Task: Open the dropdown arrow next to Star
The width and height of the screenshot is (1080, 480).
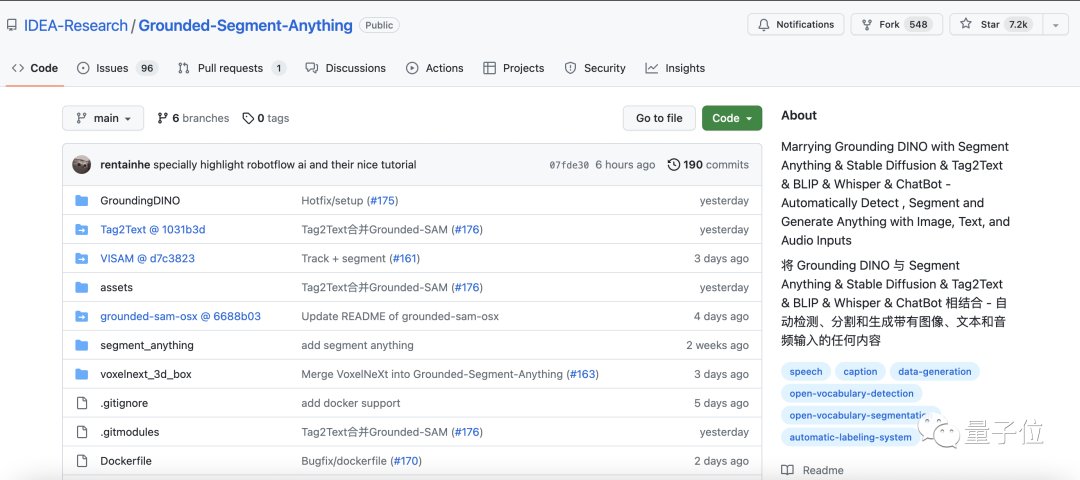Action: pyautogui.click(x=1055, y=24)
